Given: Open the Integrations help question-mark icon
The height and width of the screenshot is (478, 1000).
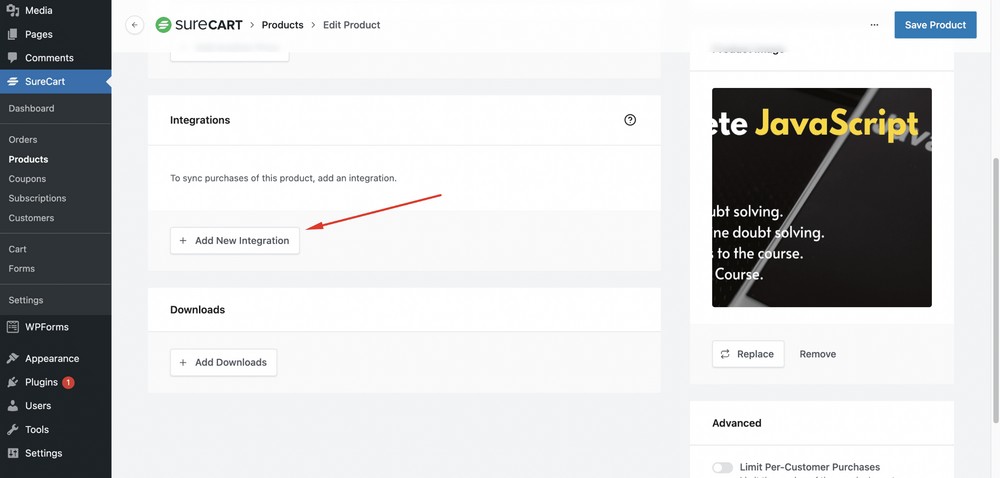Looking at the screenshot, I should click(x=630, y=120).
